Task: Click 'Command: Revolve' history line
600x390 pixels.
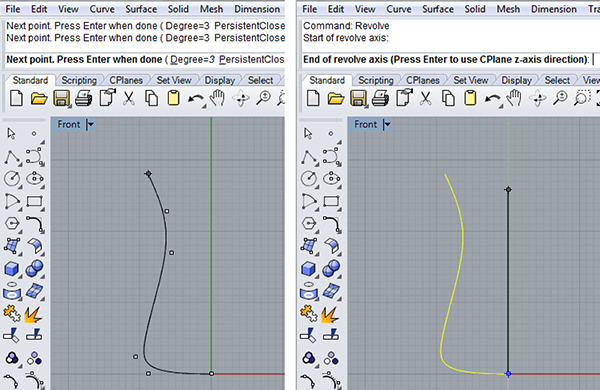Action: (x=346, y=26)
